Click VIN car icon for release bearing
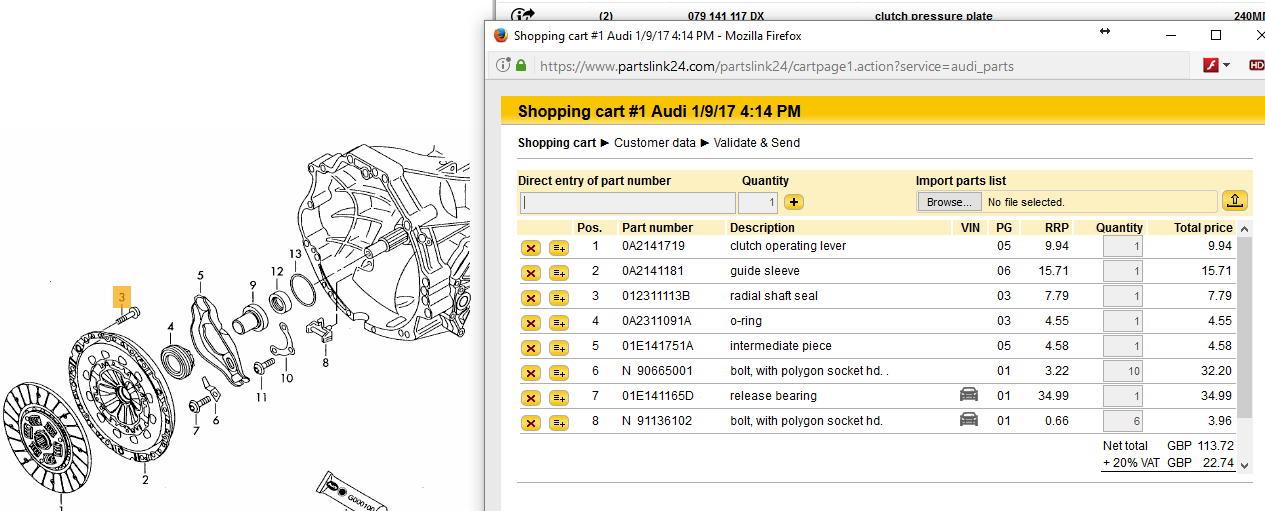The width and height of the screenshot is (1265, 511). 969,396
